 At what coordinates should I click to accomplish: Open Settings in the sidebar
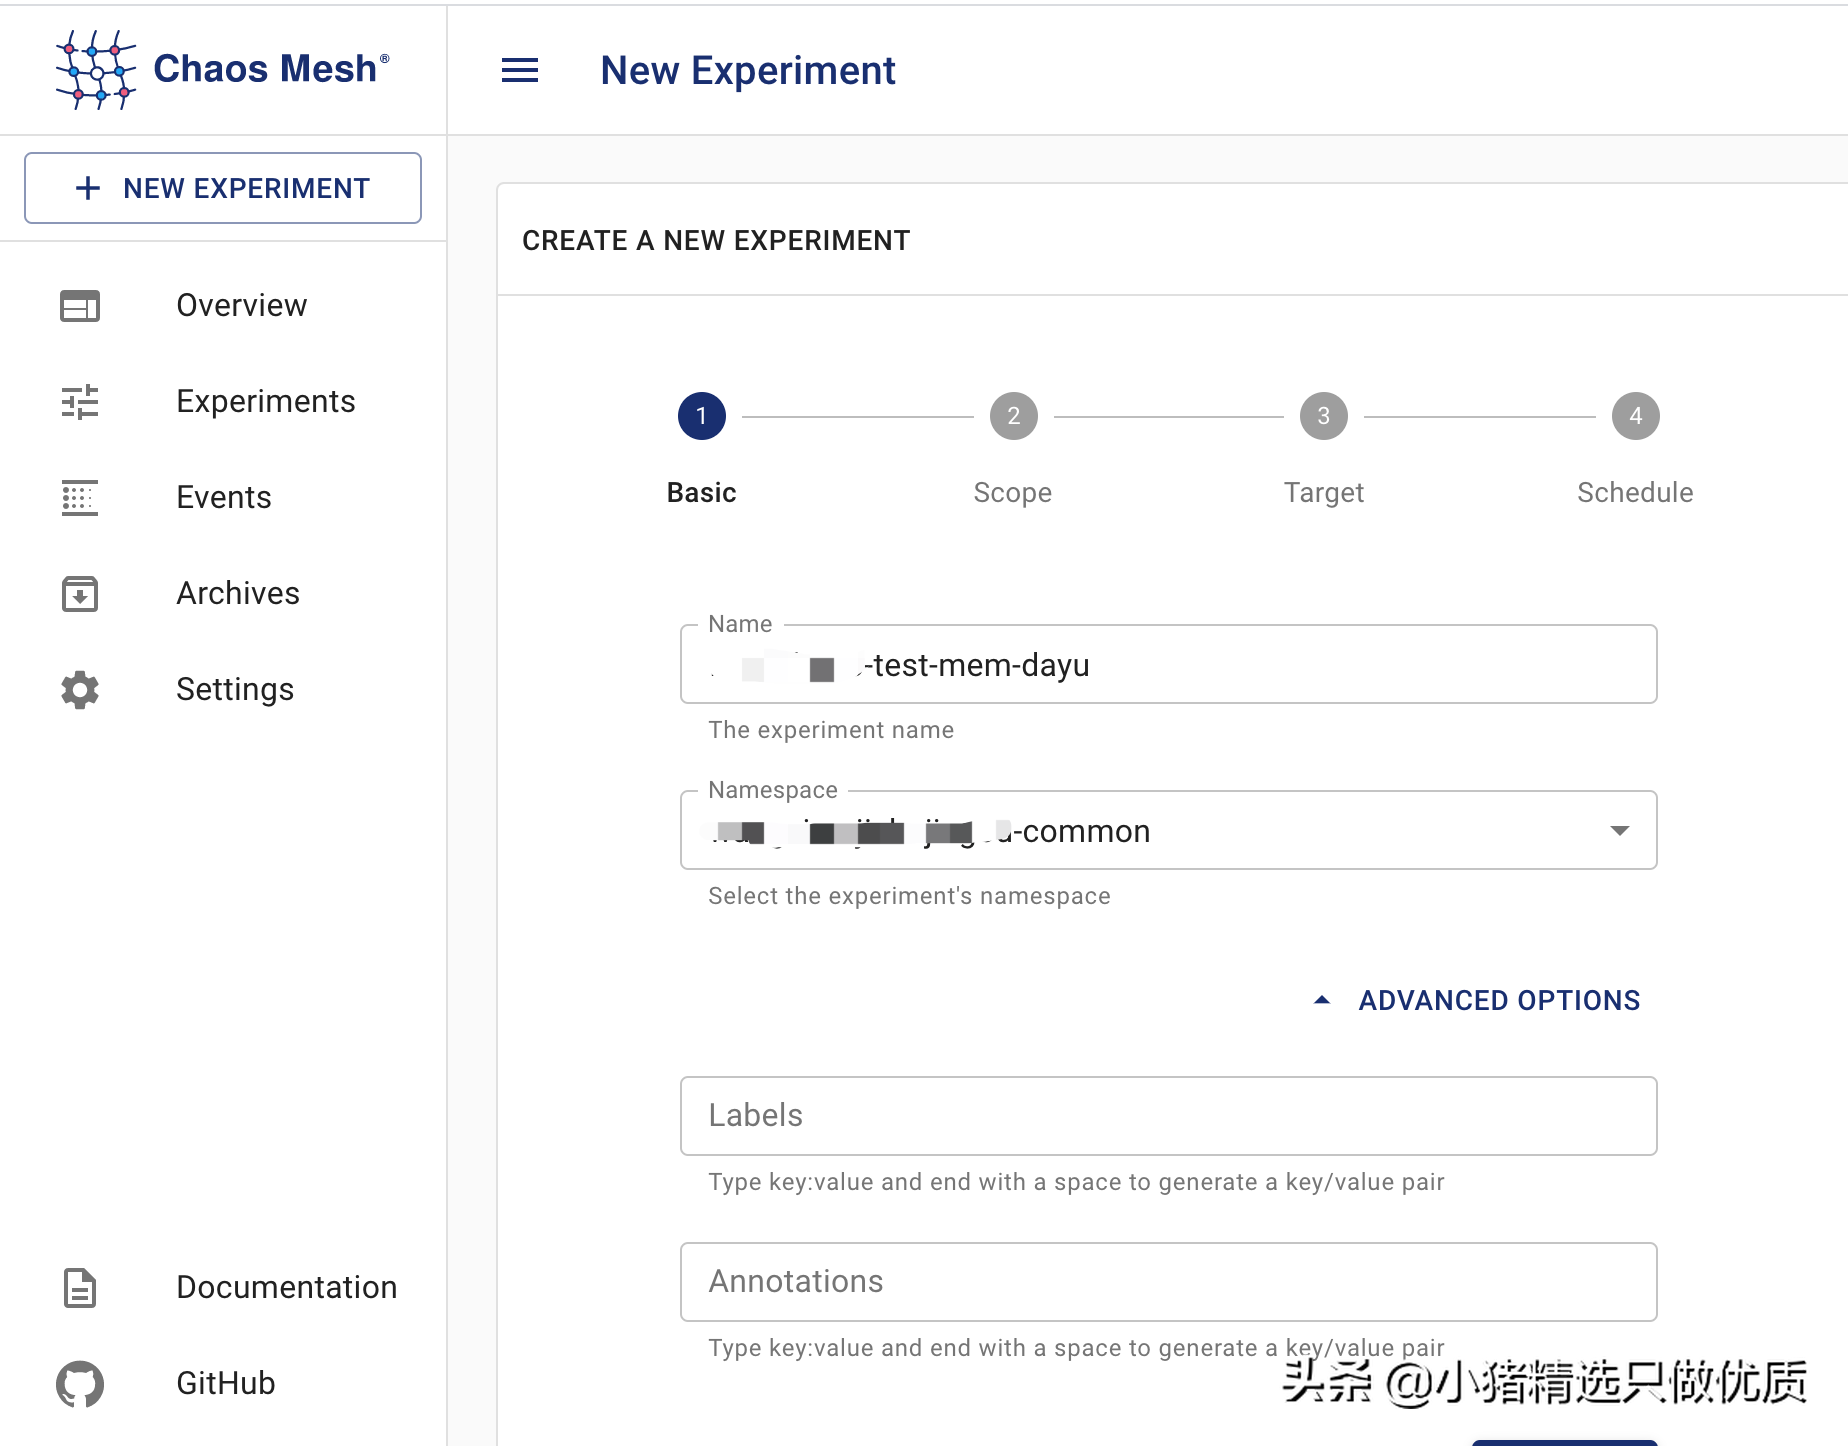click(223, 690)
